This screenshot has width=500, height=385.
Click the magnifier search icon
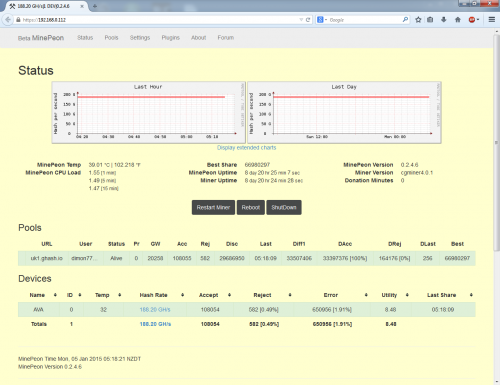(405, 20)
